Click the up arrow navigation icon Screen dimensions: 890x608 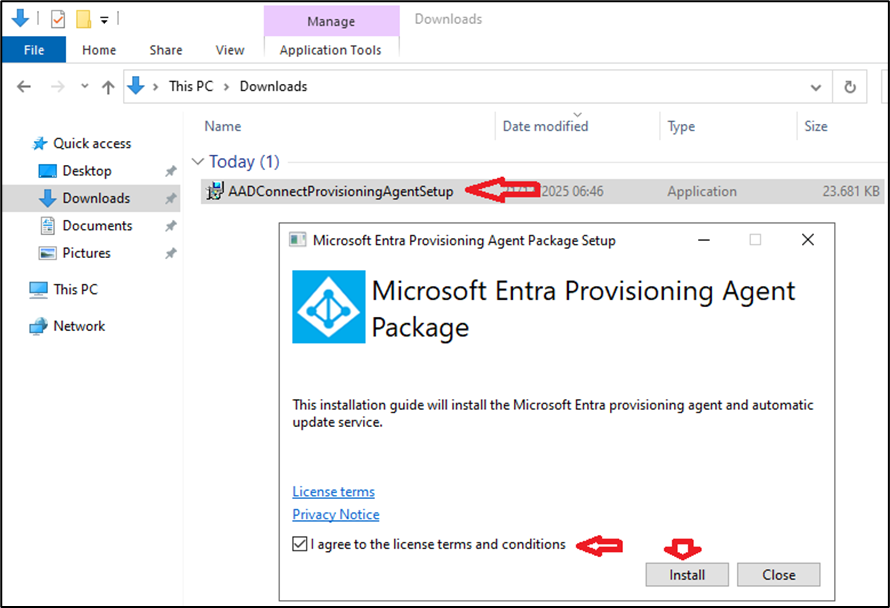(x=107, y=87)
